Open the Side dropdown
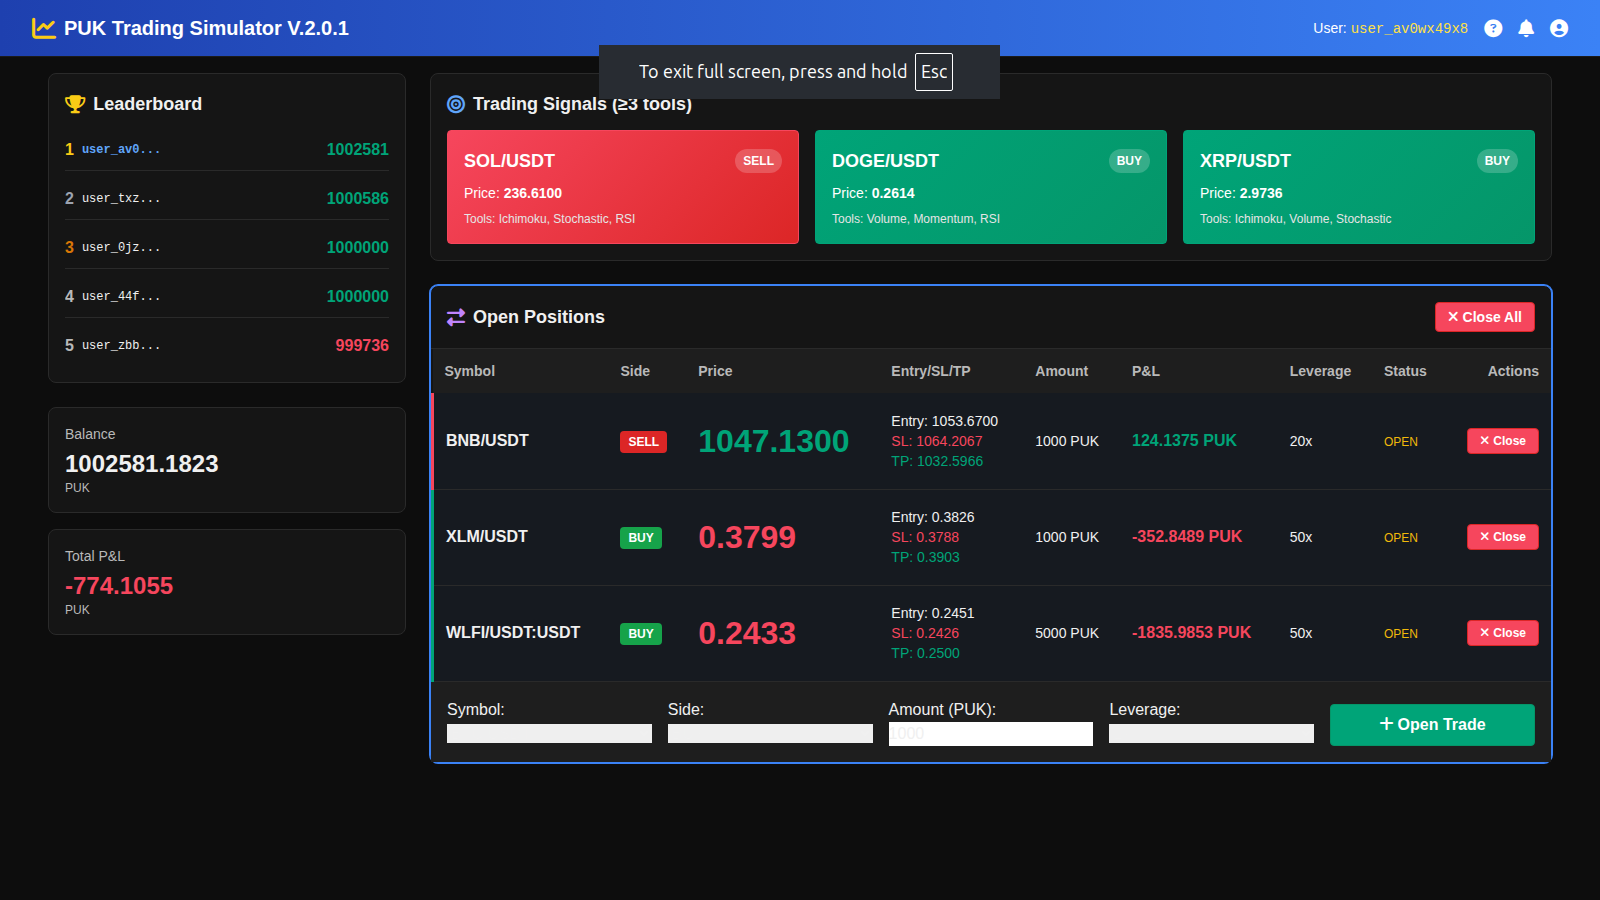The height and width of the screenshot is (900, 1600). tap(770, 733)
